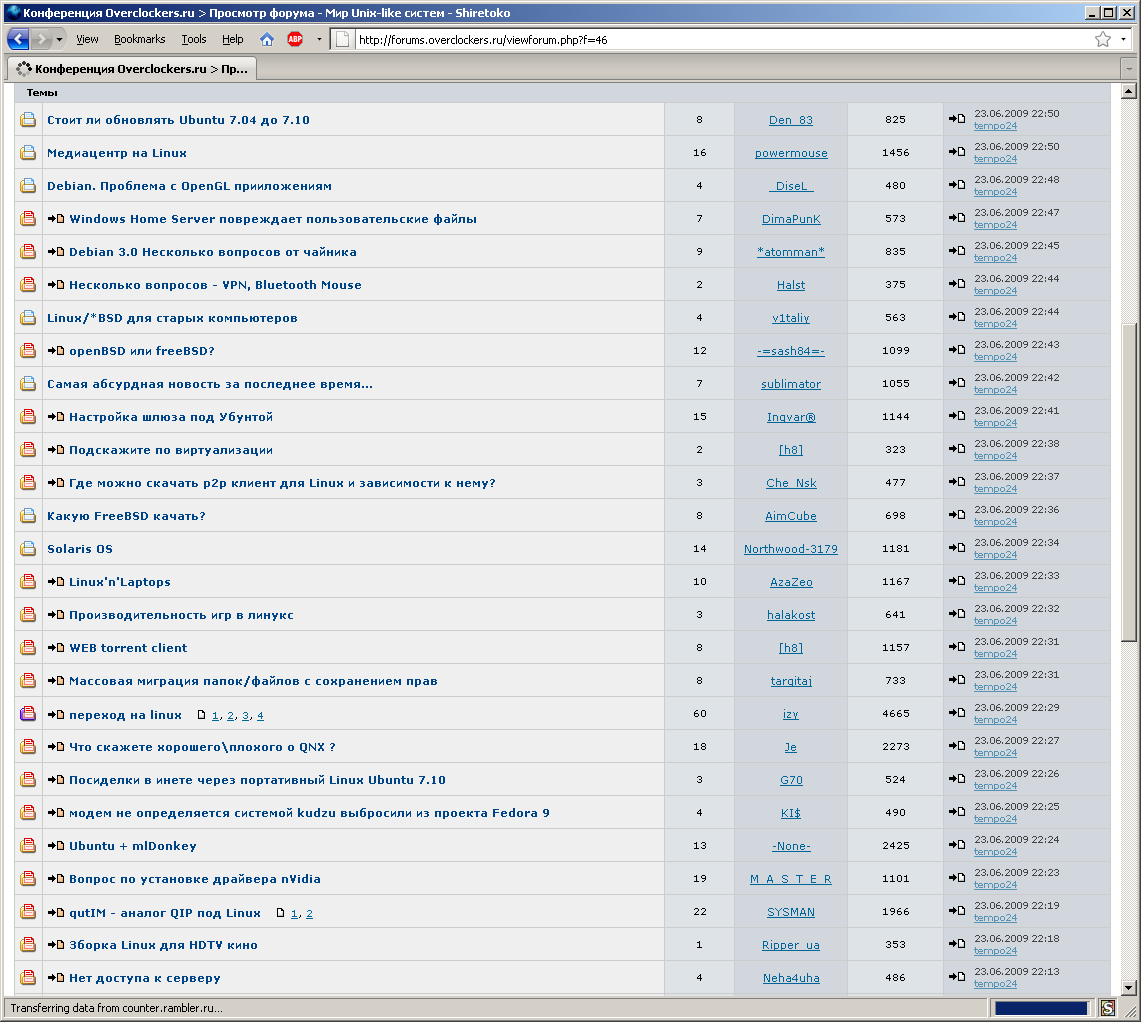The height and width of the screenshot is (1022, 1141).
Task: Click folder icon of переход на linux
Action: coord(28,713)
